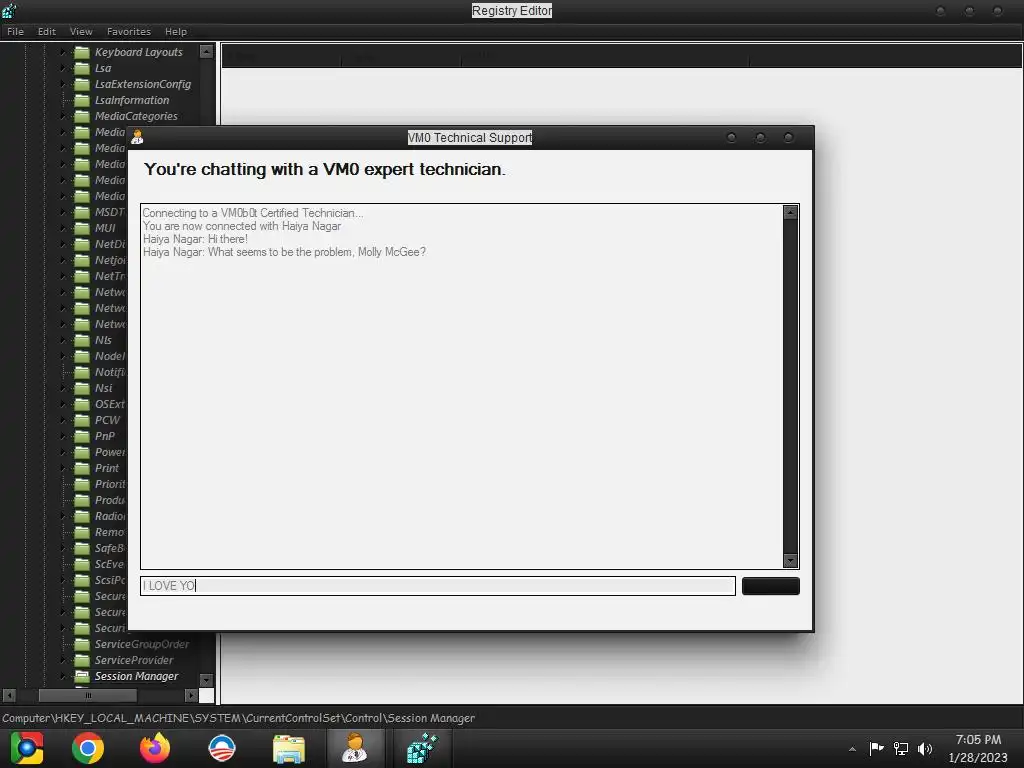Open the volume control in the tray
The height and width of the screenshot is (768, 1024).
pyautogui.click(x=925, y=748)
